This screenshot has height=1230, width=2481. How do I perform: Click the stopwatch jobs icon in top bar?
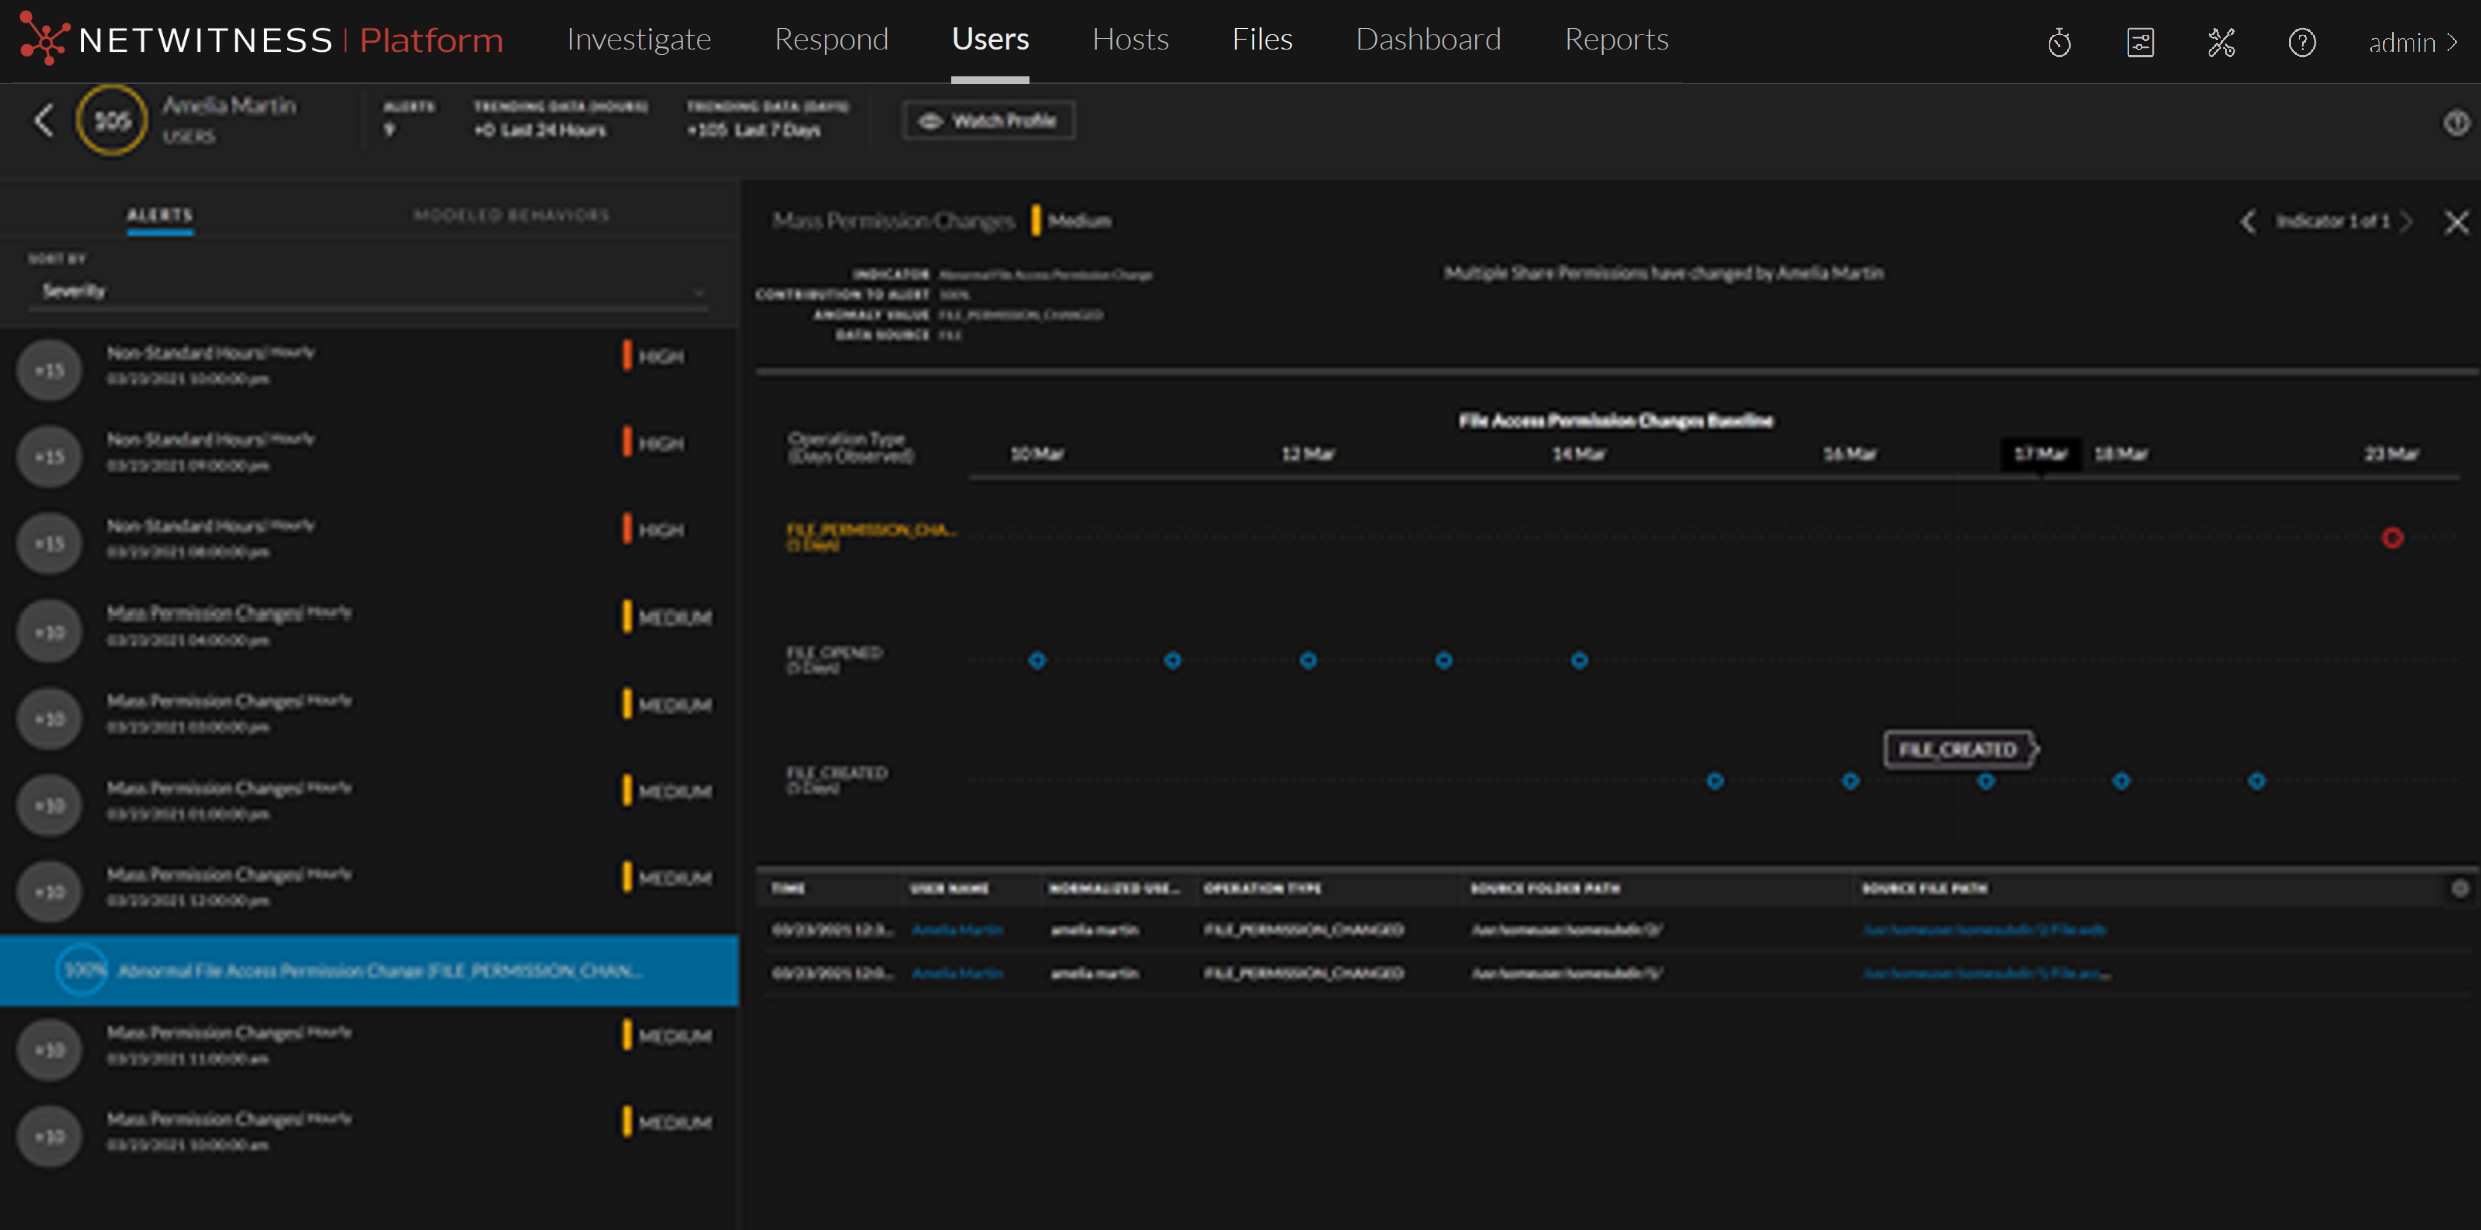click(2059, 42)
